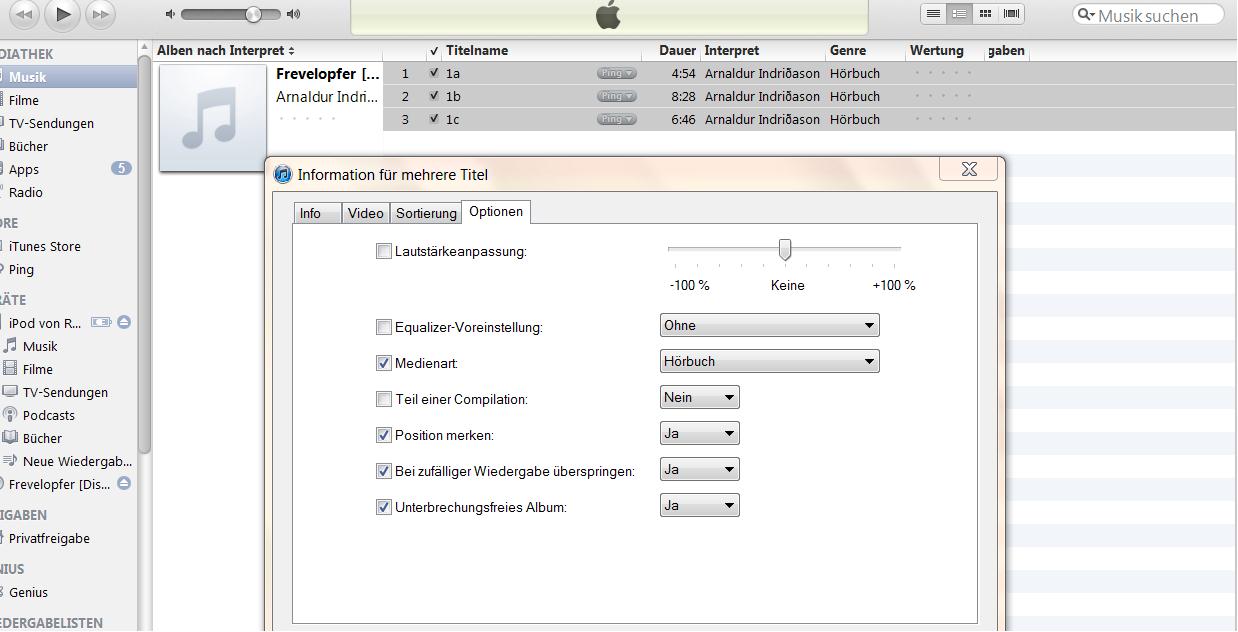Open the Ping menu for track 1a
The width and height of the screenshot is (1238, 632).
click(617, 73)
